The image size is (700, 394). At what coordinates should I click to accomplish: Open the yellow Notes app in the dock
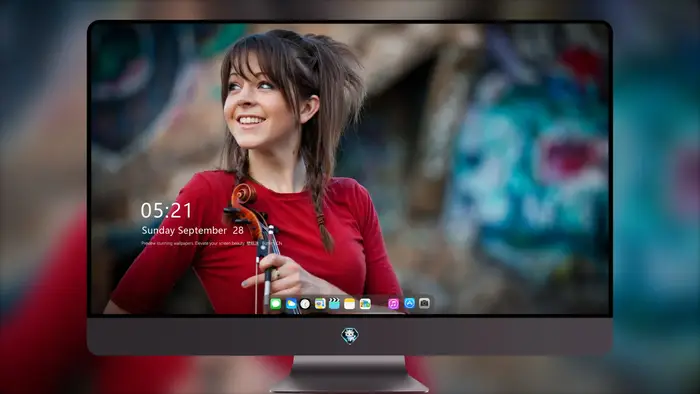[x=350, y=304]
